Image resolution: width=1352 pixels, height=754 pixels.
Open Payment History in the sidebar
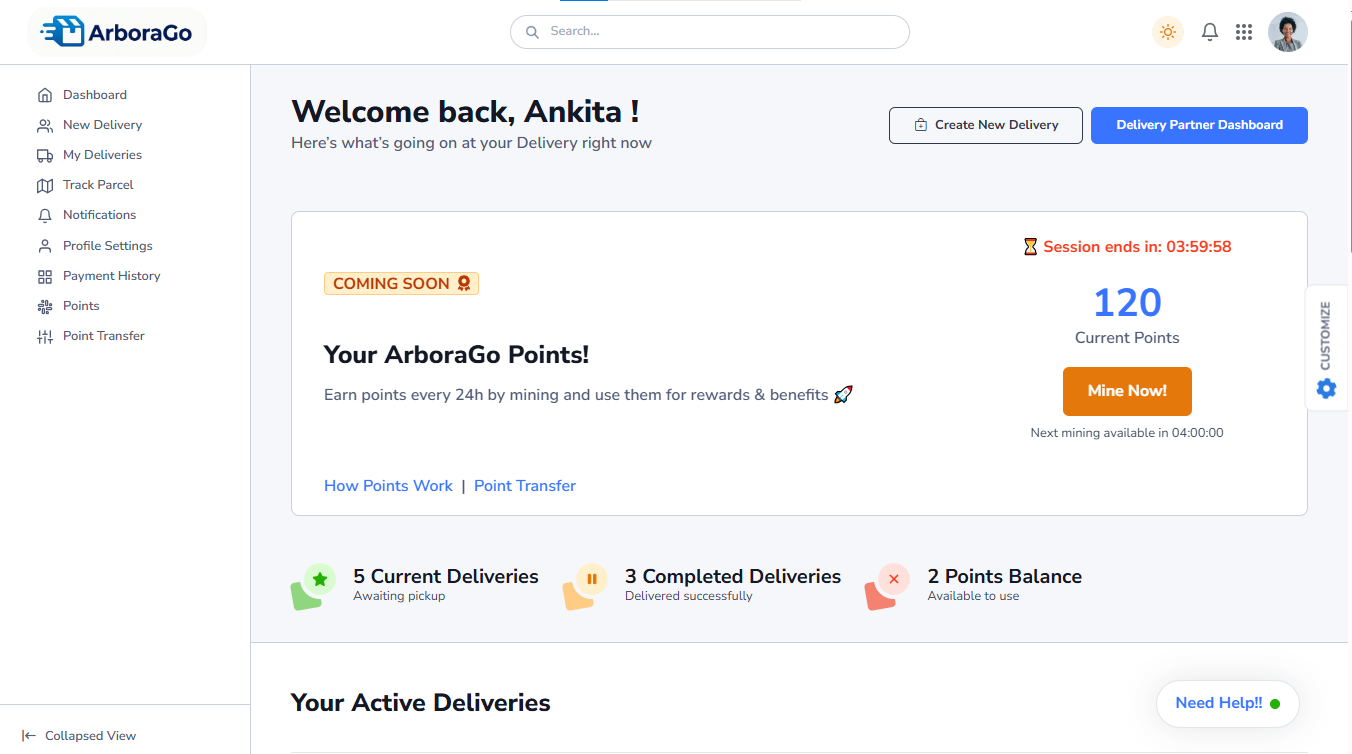click(x=111, y=276)
